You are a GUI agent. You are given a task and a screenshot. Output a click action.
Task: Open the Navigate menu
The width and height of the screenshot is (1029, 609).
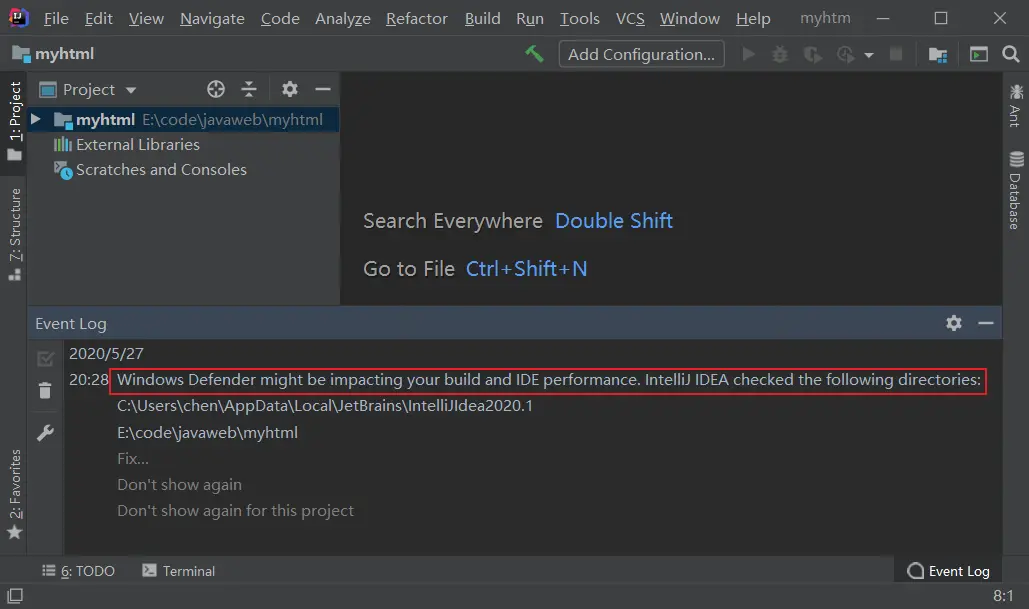(x=212, y=18)
